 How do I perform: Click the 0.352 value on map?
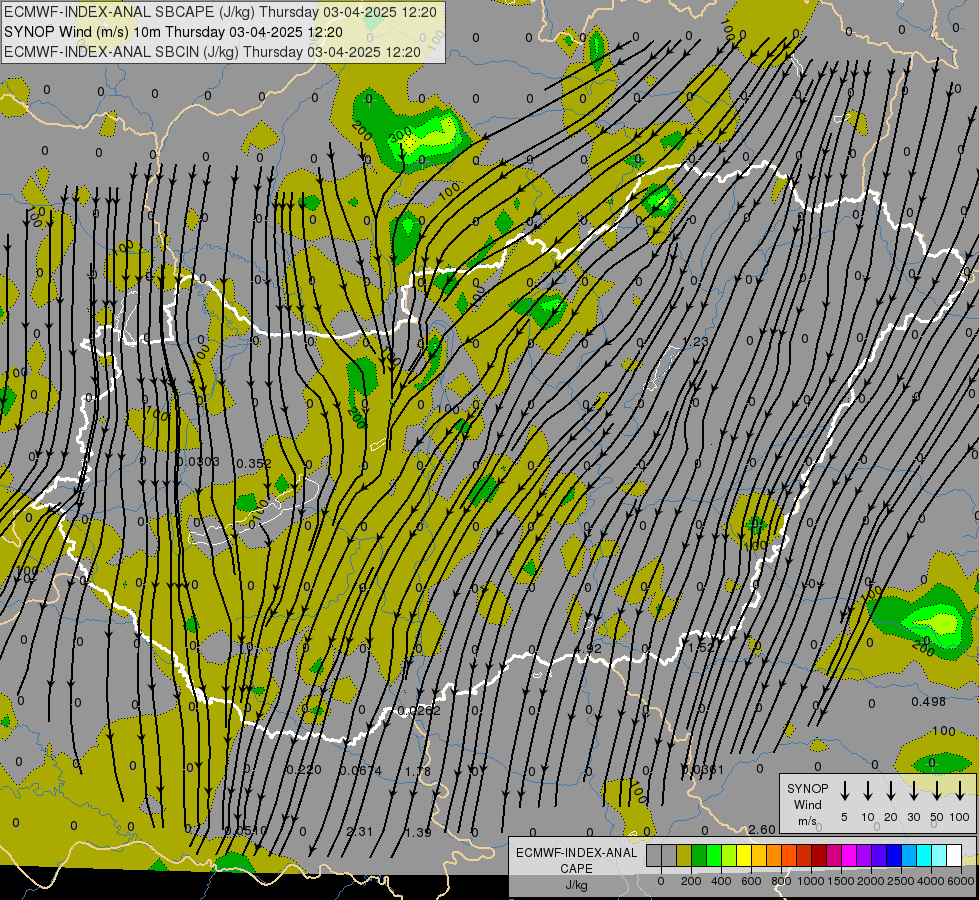pos(254,463)
